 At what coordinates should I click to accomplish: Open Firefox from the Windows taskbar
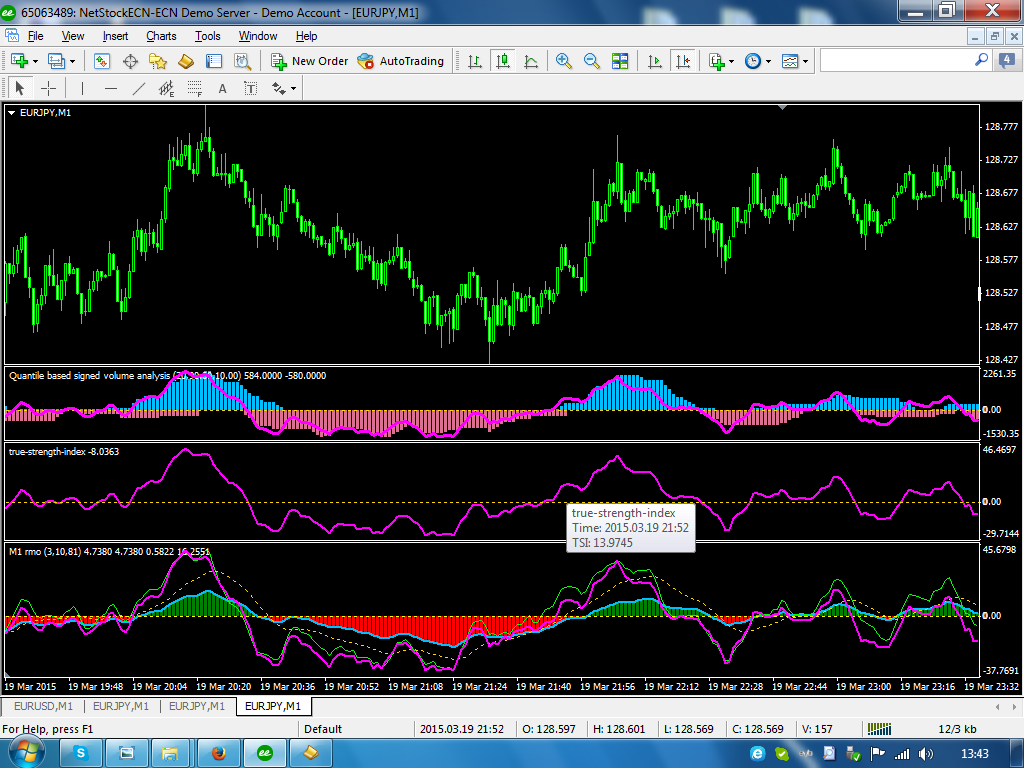click(219, 753)
